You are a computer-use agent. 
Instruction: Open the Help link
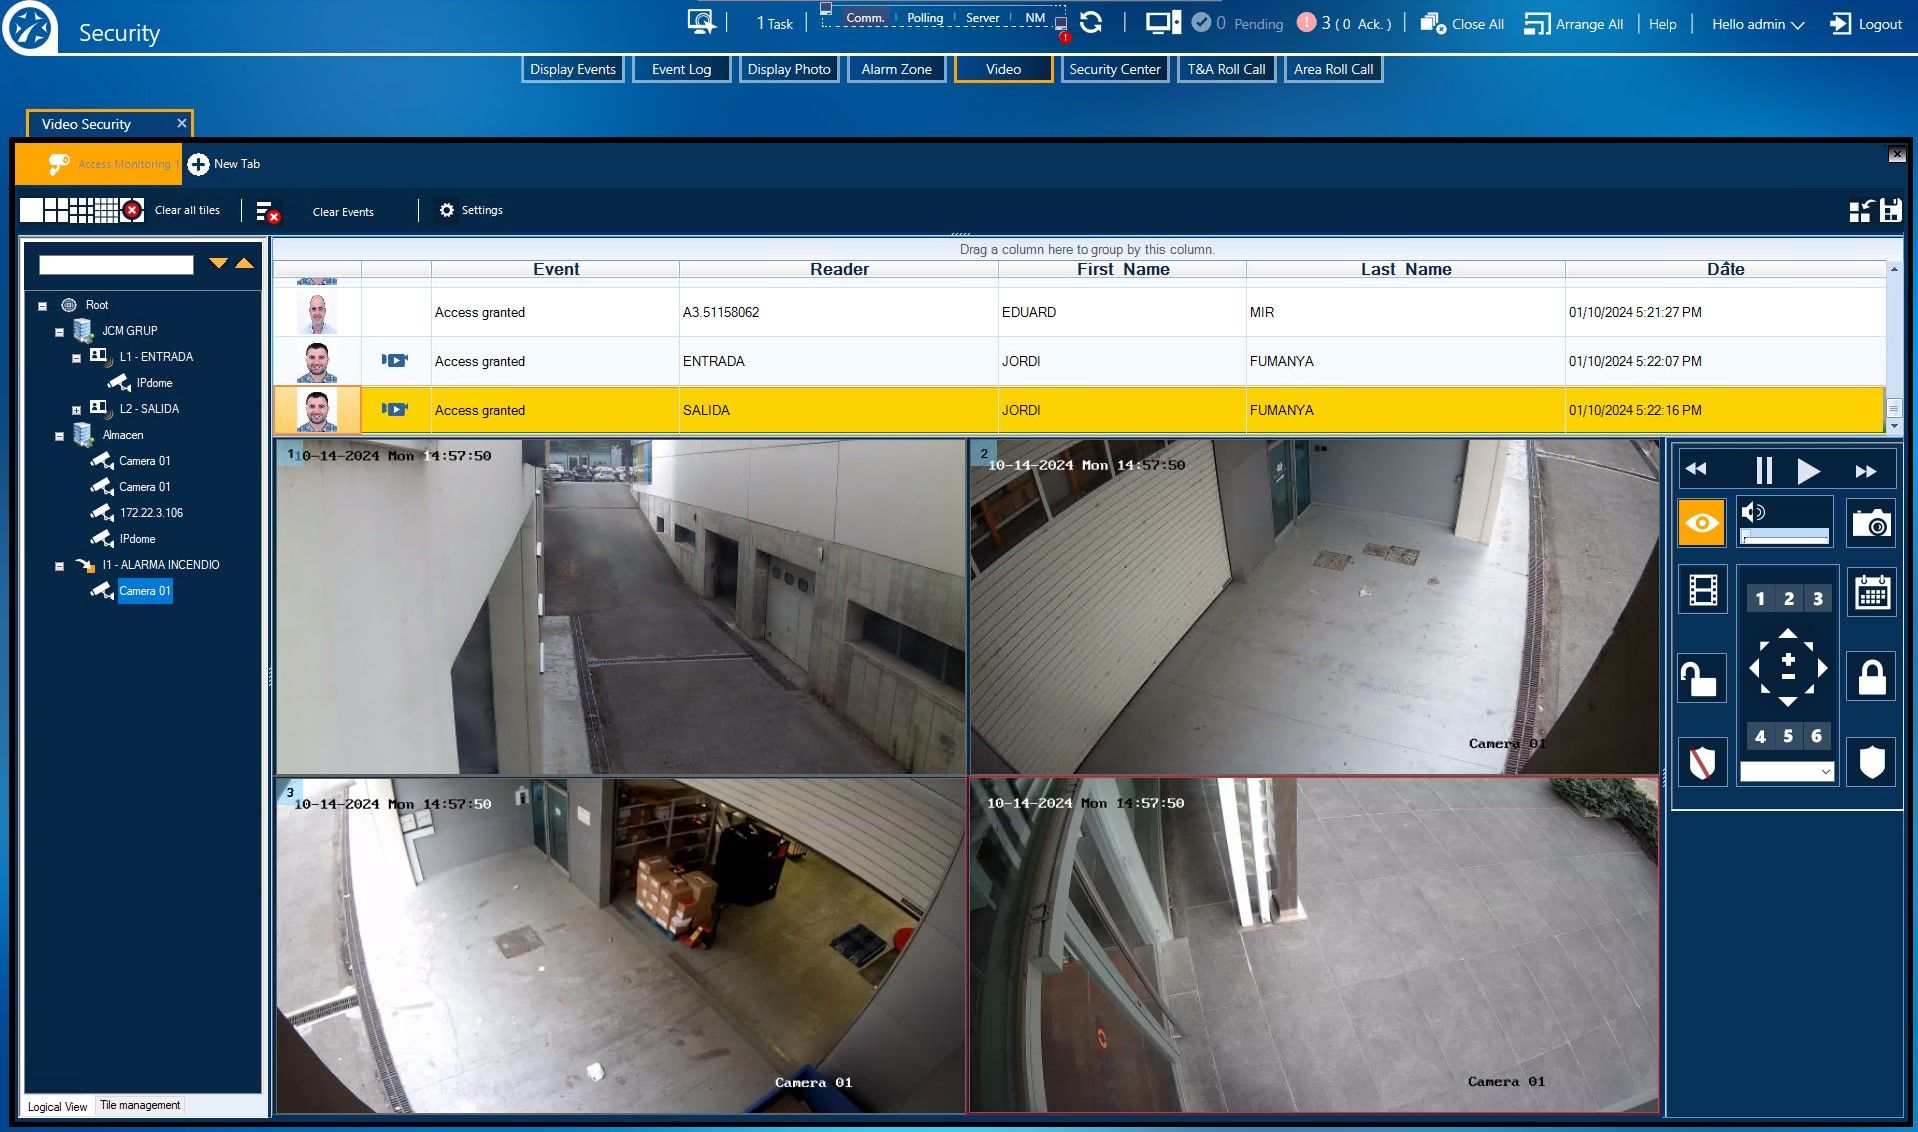(x=1662, y=24)
